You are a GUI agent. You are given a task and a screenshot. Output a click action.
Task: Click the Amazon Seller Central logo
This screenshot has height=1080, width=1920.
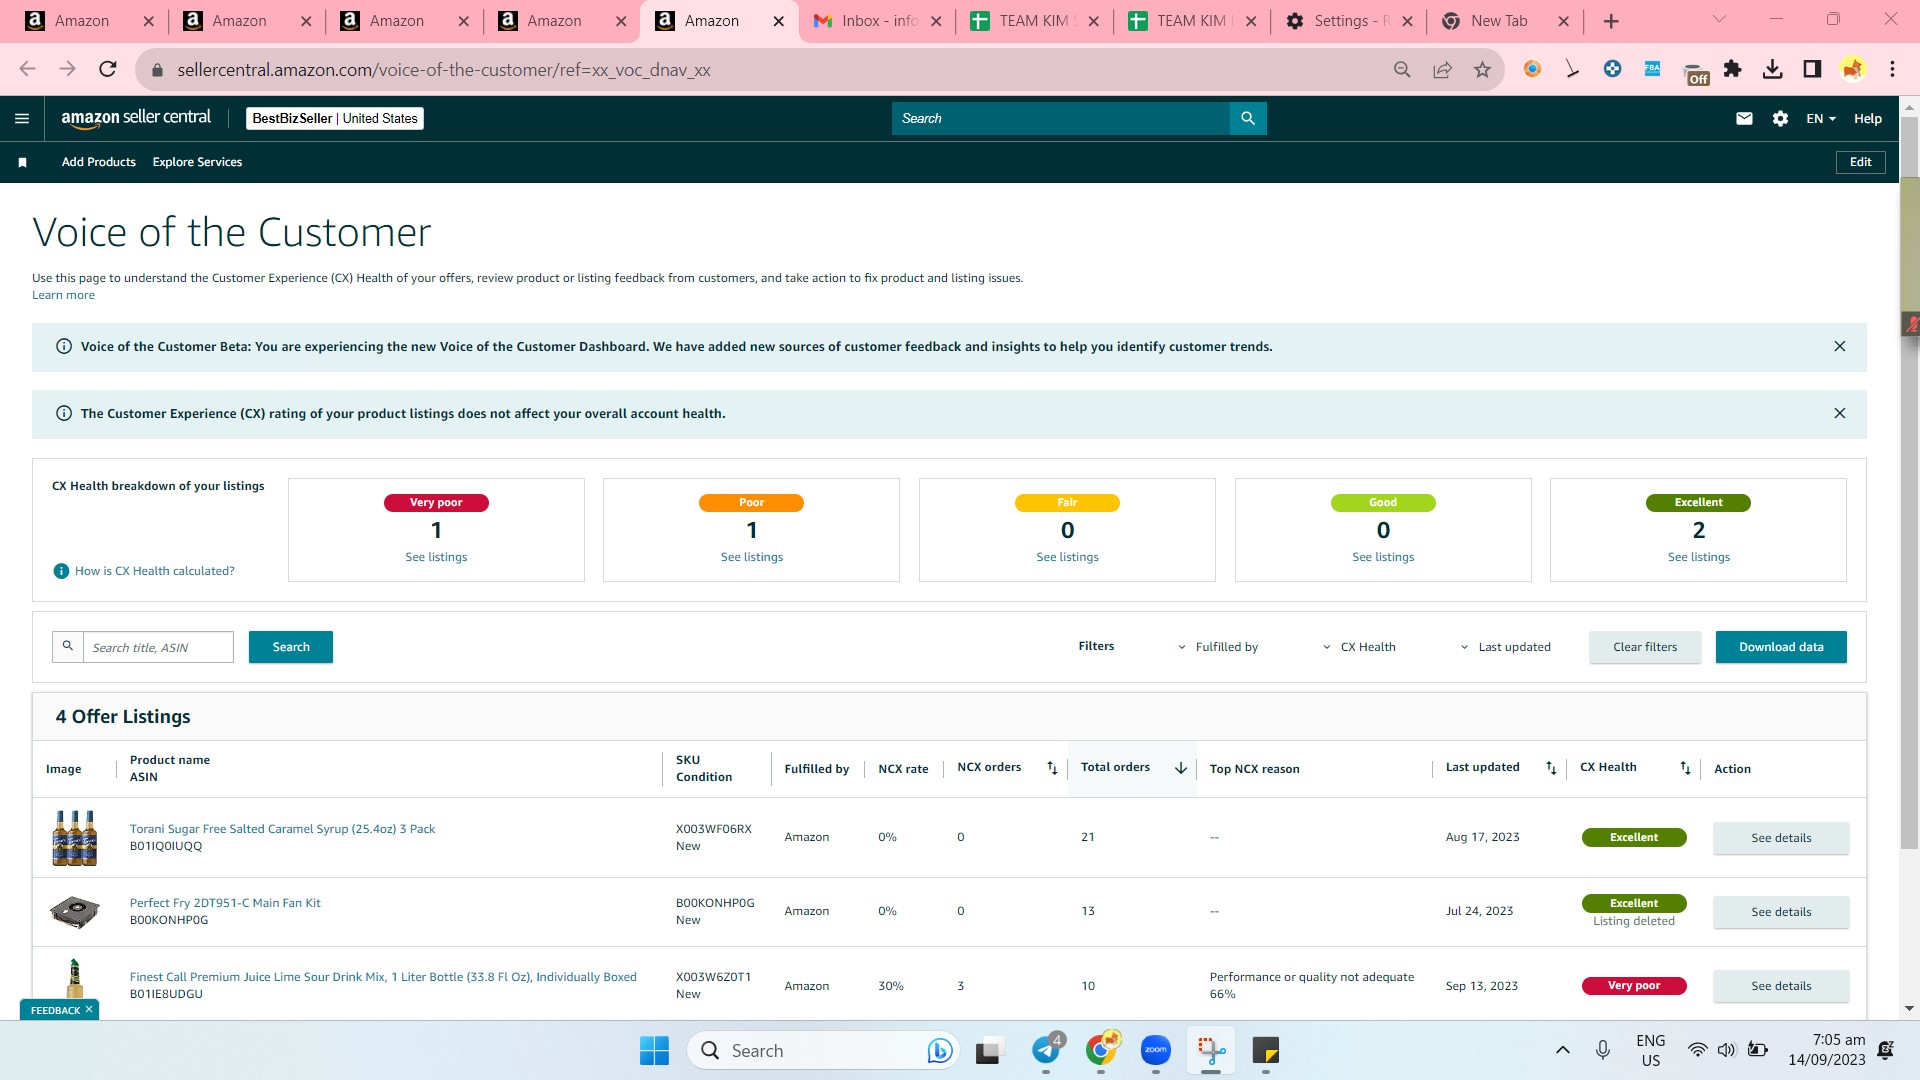136,118
